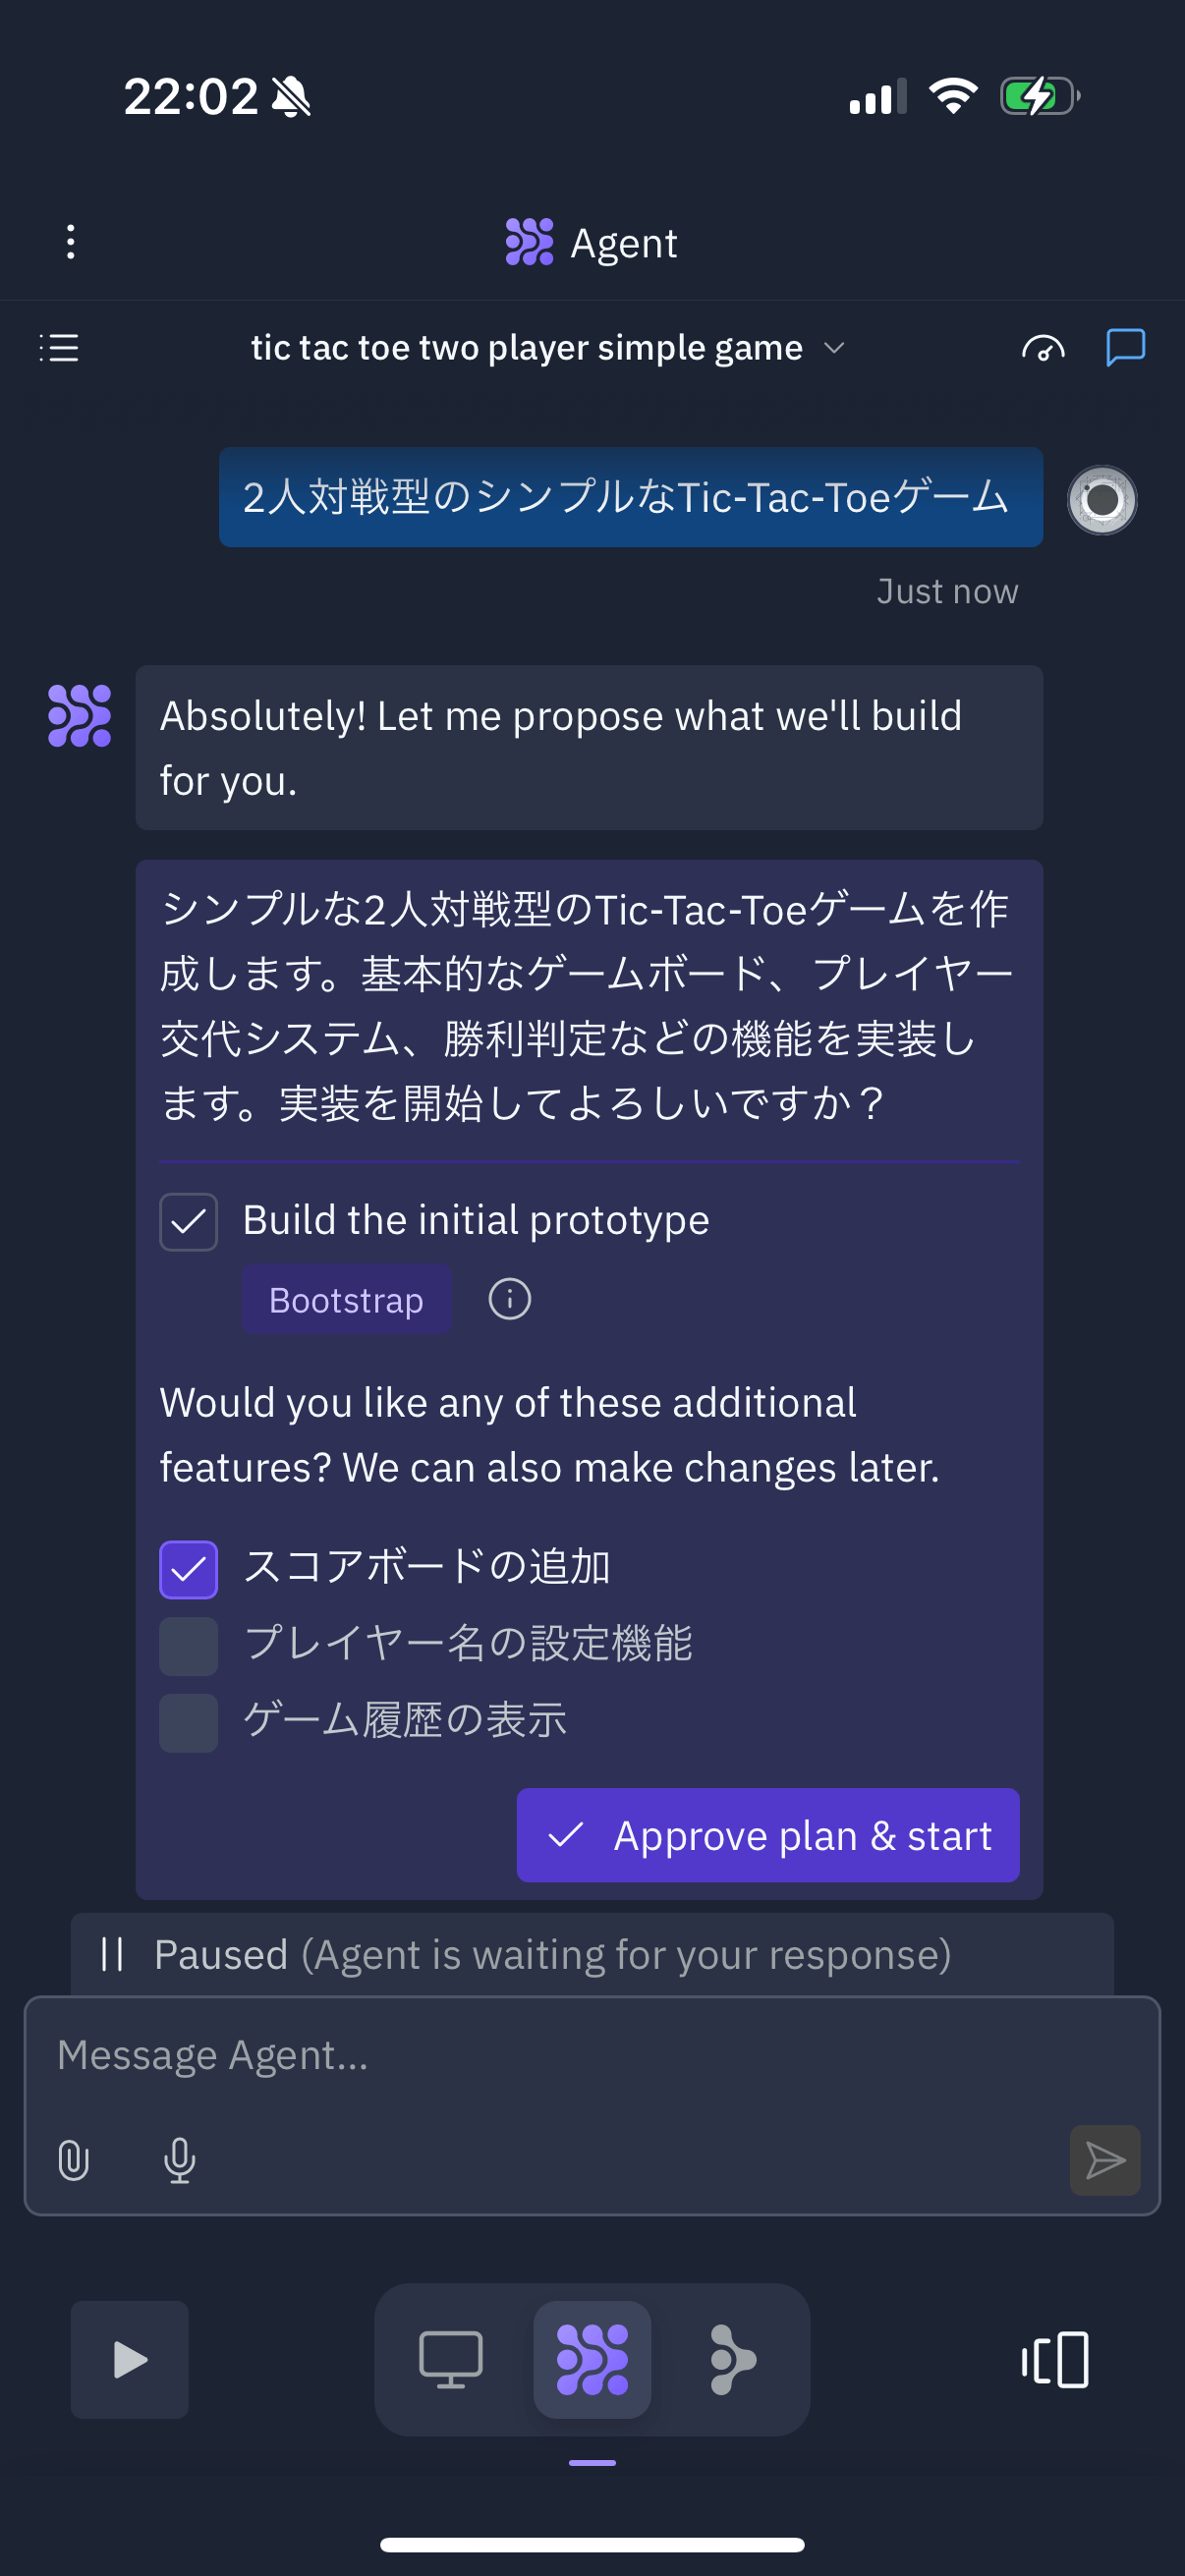Start voice input with microphone icon
This screenshot has height=2576, width=1185.
click(179, 2160)
